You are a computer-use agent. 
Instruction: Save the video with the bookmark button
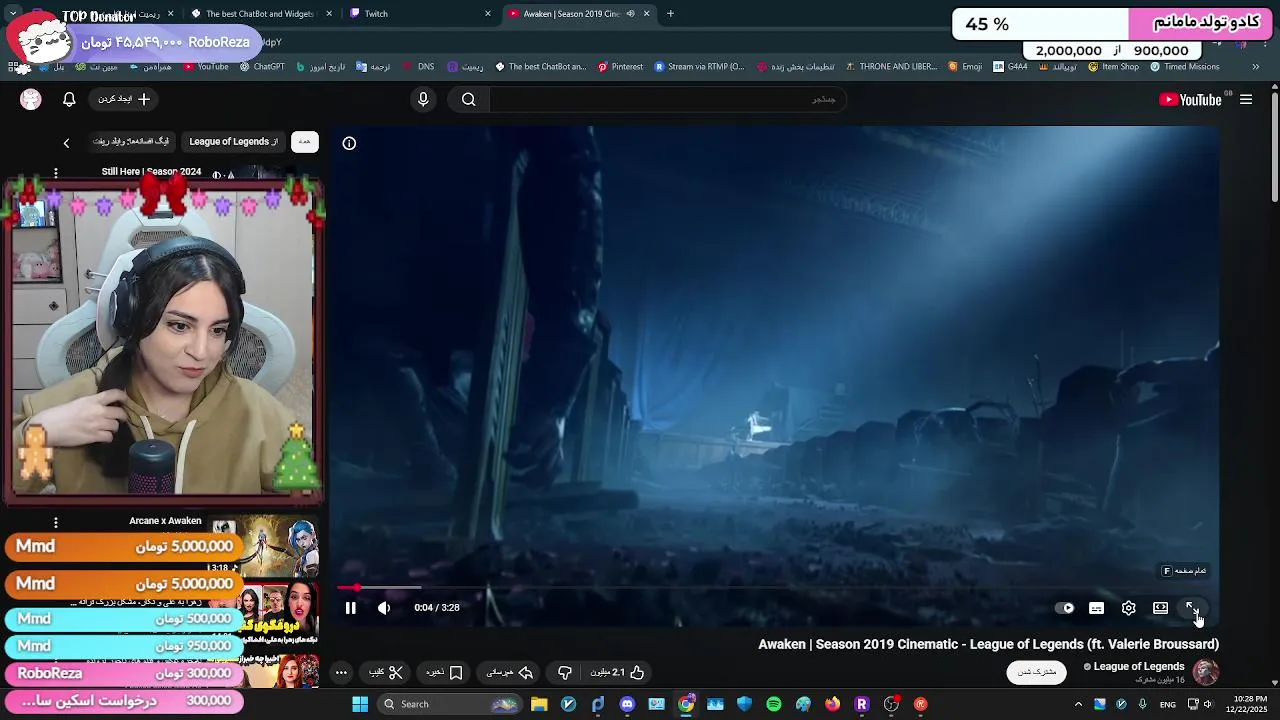(x=444, y=673)
